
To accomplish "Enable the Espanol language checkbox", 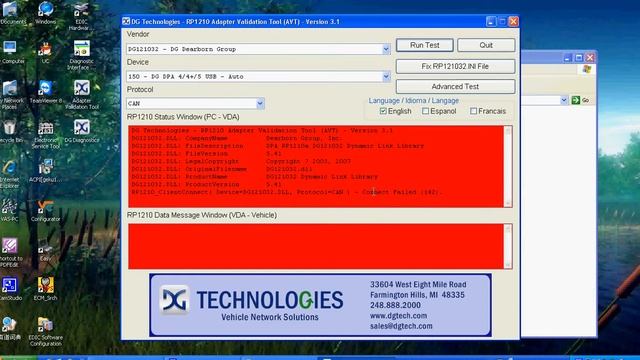I will click(425, 111).
